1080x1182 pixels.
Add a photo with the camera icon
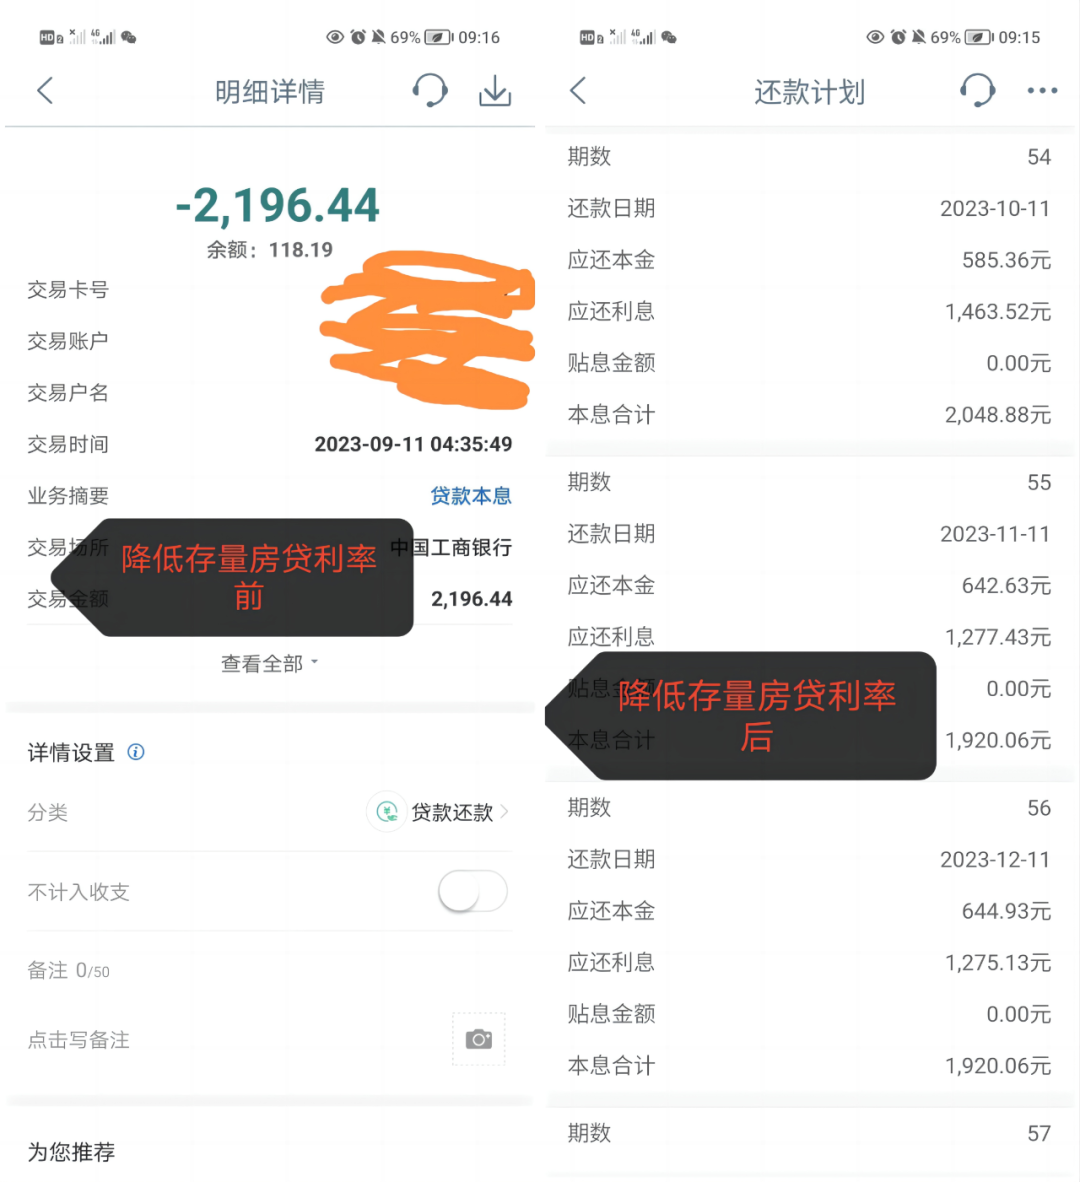(x=479, y=1039)
